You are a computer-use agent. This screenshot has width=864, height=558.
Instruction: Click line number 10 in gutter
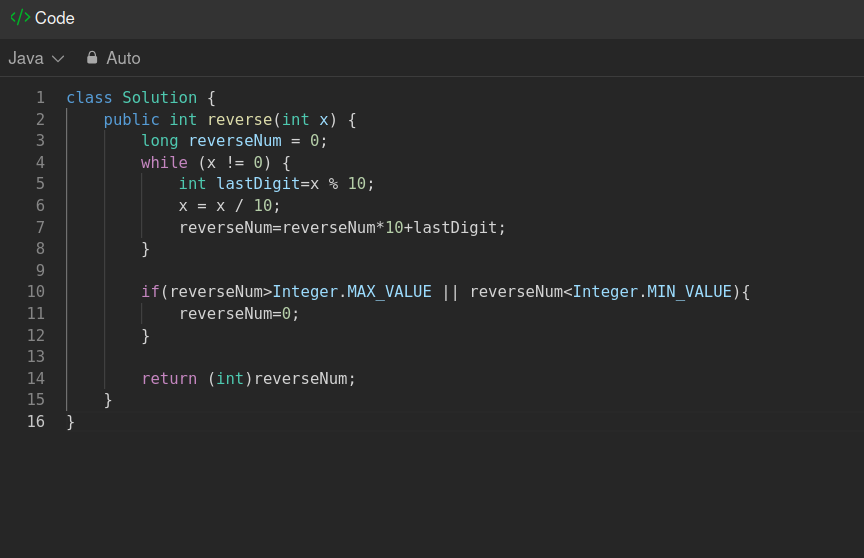pos(36,291)
